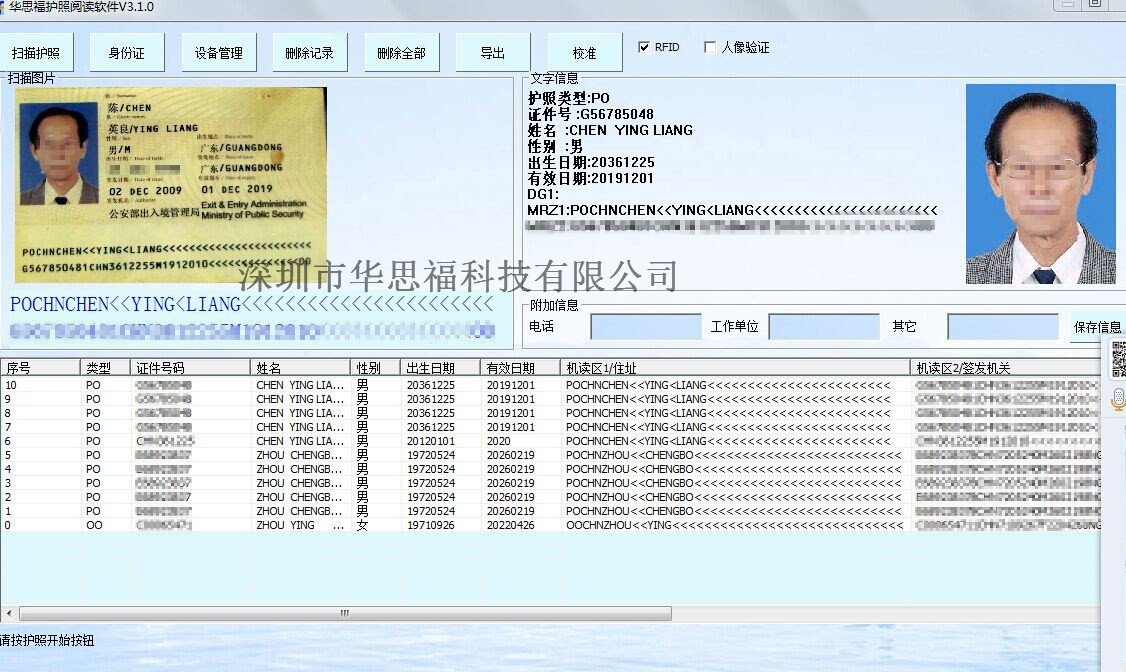Screen dimensions: 1126x672
Task: Click the 保存信息 save info button
Action: tap(1097, 327)
